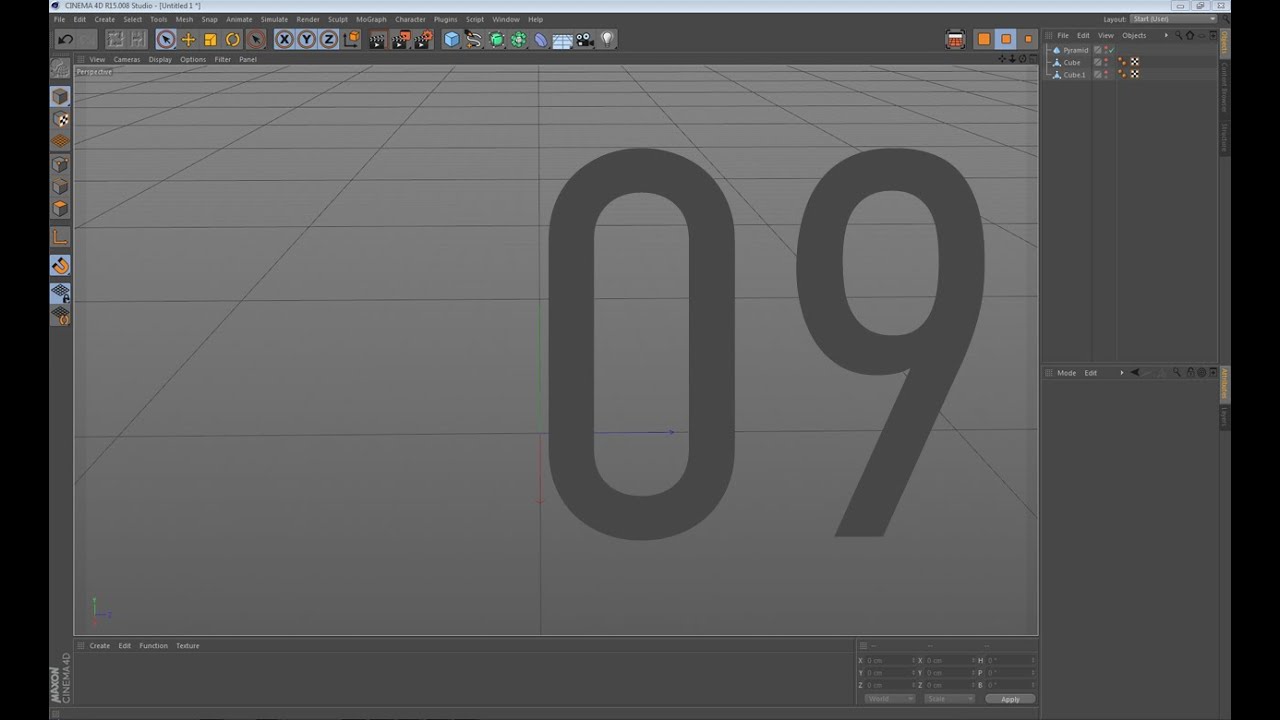Click the Enable Axis icon in left palette
1280x720 pixels.
(x=60, y=237)
